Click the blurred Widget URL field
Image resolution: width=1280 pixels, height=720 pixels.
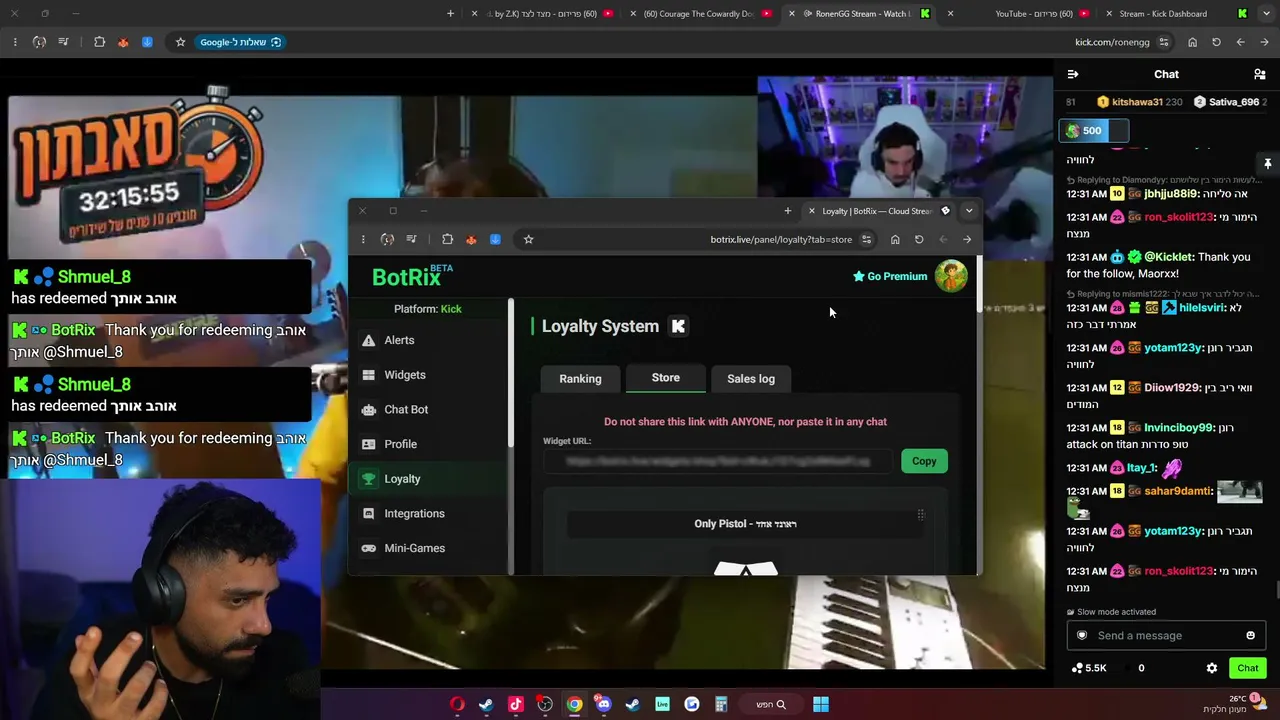pyautogui.click(x=717, y=461)
